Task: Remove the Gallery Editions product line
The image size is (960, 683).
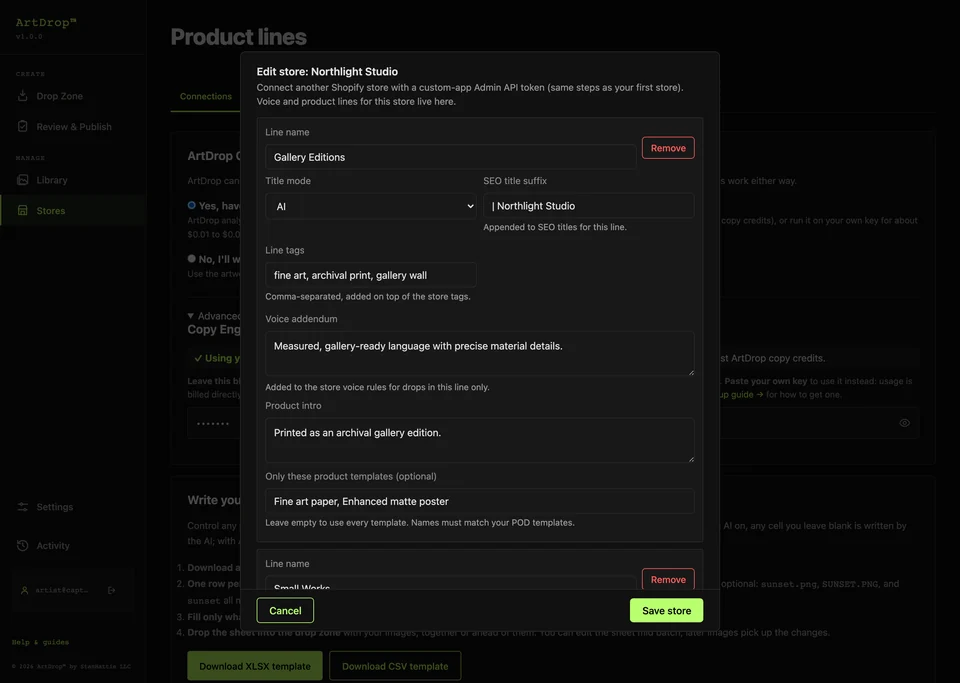Action: [x=668, y=148]
